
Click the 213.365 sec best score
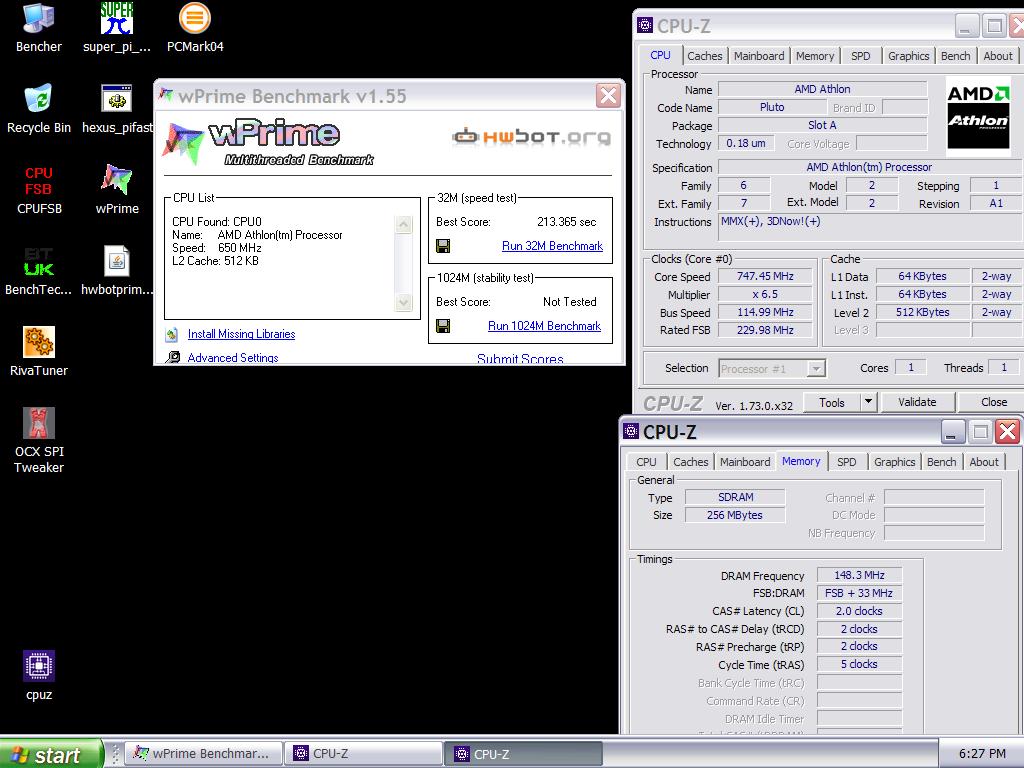pos(566,222)
